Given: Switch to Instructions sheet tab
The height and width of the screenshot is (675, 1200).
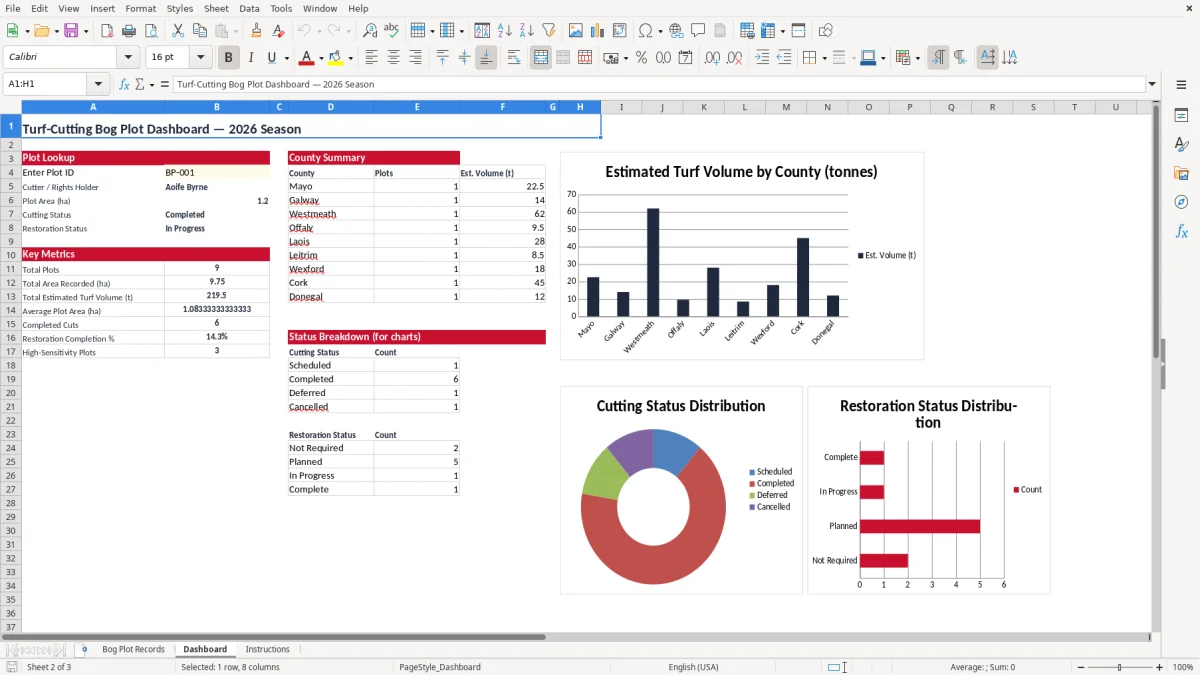Looking at the screenshot, I should tap(267, 649).
